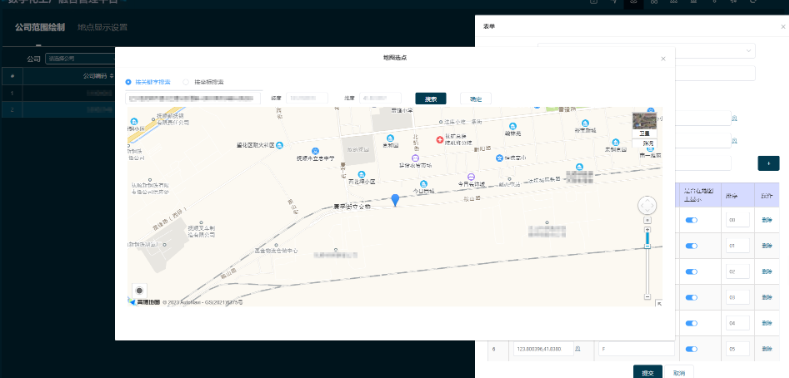Switch to 地点显示设置 tab
The width and height of the screenshot is (789, 378).
pyautogui.click(x=102, y=27)
